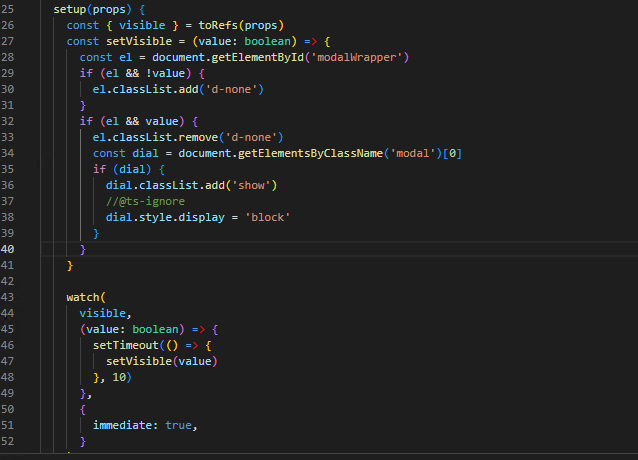Click the 'd-none' string on line 30
The width and height of the screenshot is (638, 460).
tap(231, 89)
